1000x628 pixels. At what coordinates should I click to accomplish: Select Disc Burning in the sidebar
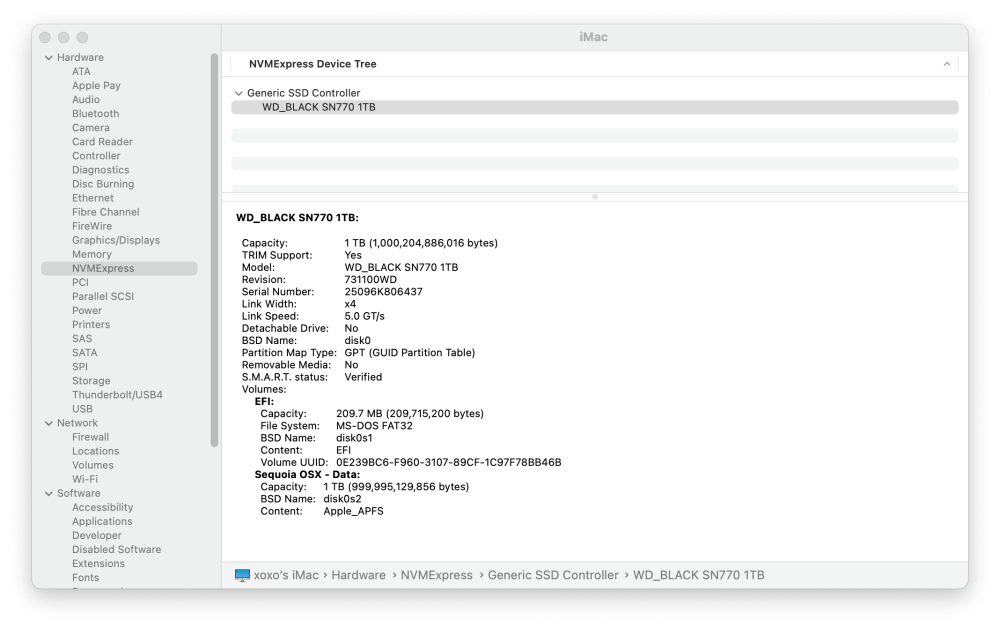click(103, 184)
